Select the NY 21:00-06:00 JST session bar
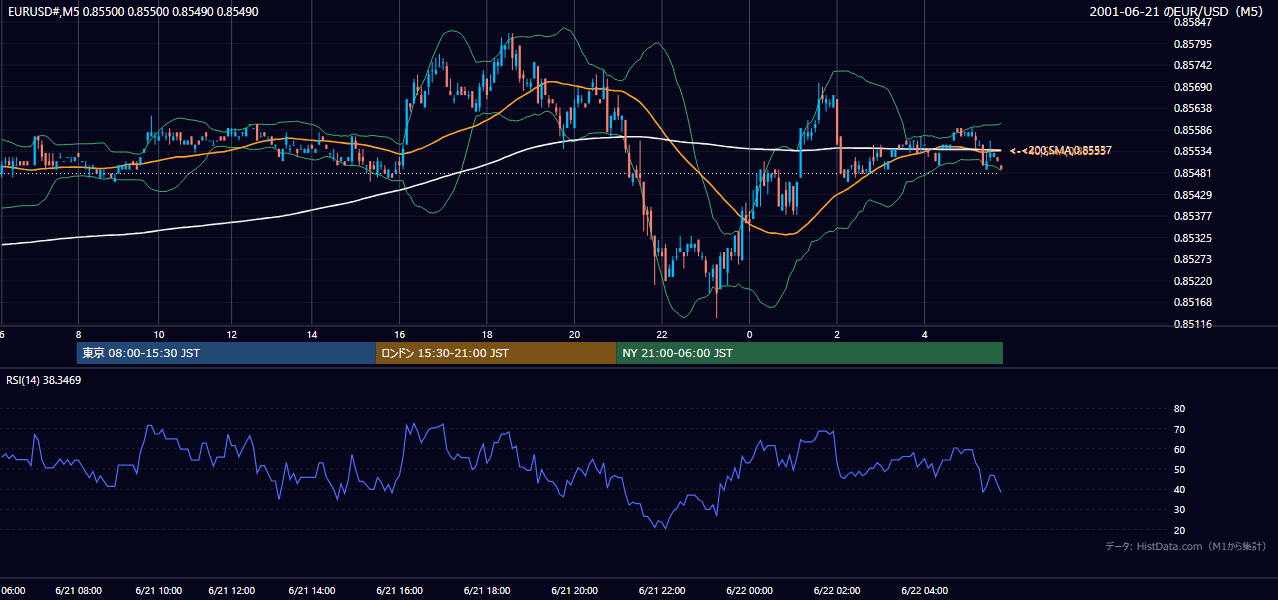1278x600 pixels. [x=809, y=353]
